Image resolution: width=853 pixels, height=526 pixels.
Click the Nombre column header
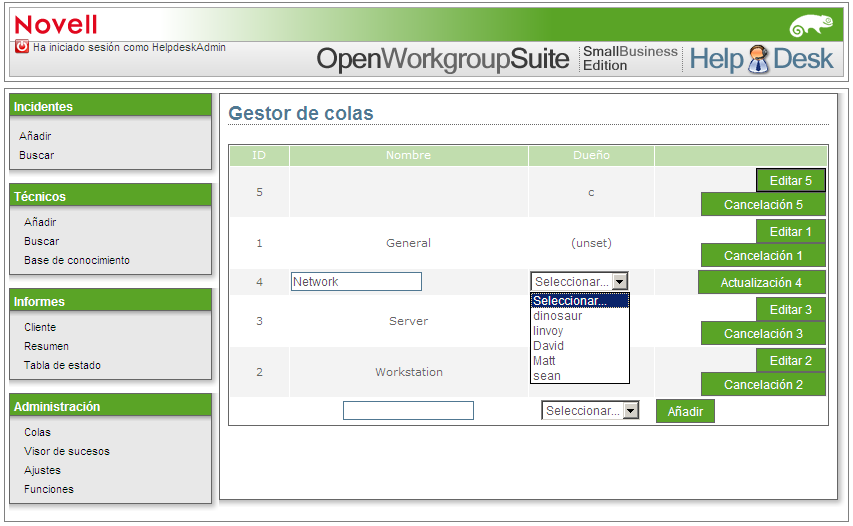pos(409,156)
